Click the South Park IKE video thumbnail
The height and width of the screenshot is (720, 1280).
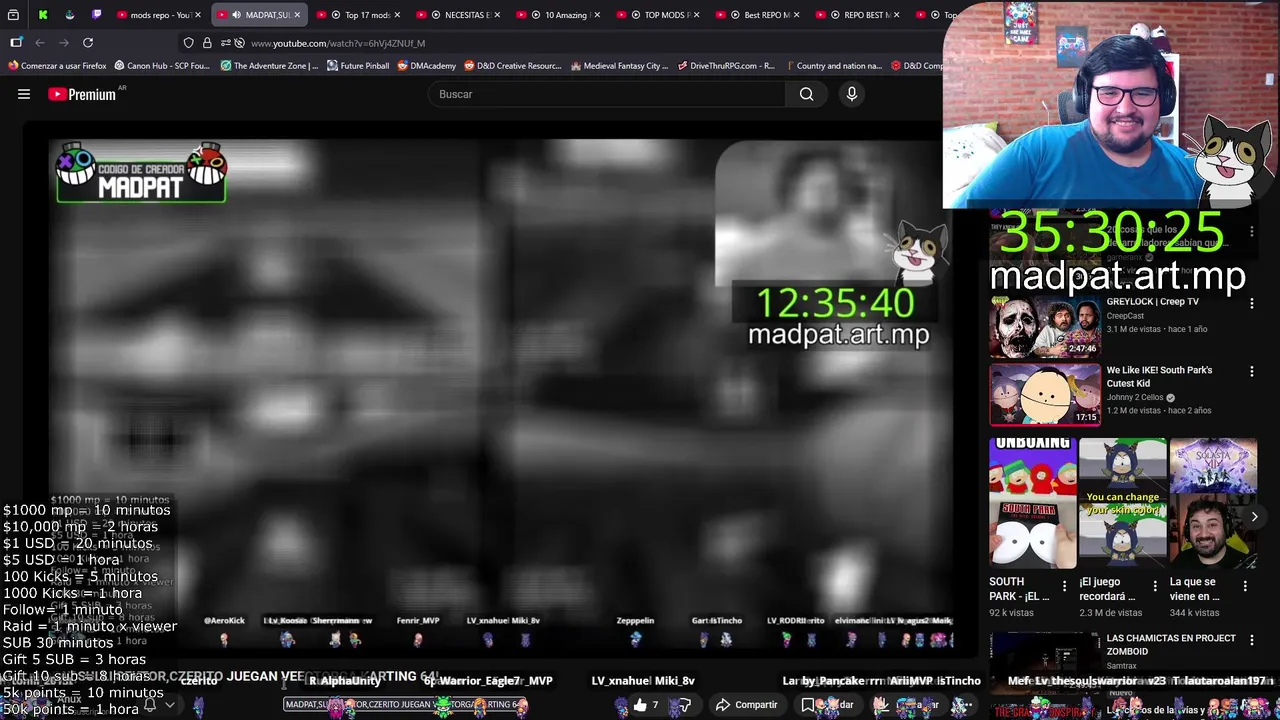[1045, 394]
